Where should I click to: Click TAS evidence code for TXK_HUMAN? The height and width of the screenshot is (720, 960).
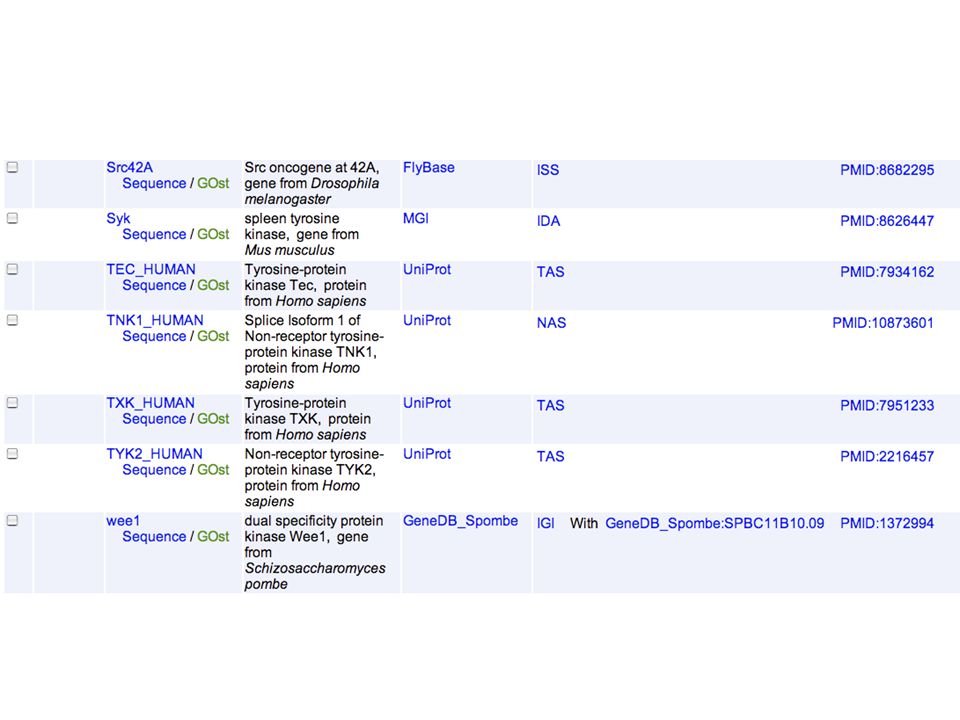click(x=550, y=405)
